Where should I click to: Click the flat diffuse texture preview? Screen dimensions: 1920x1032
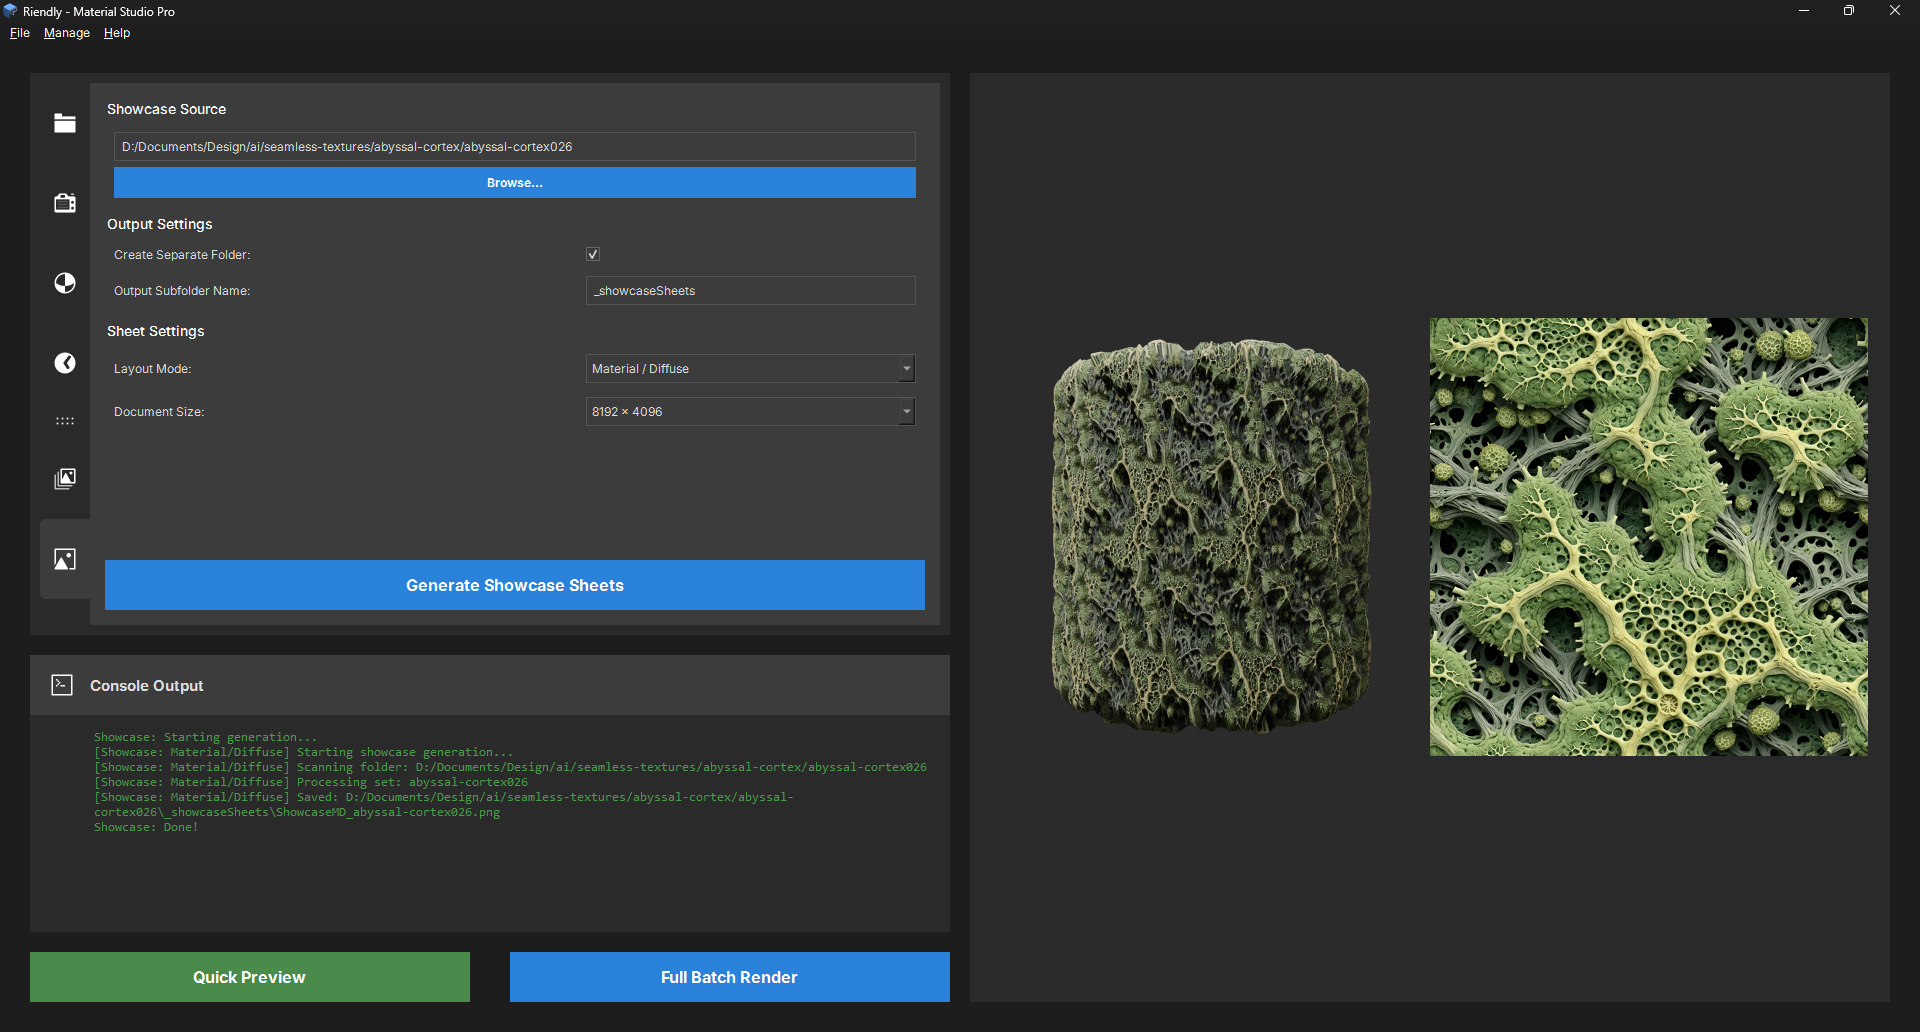[x=1649, y=537]
